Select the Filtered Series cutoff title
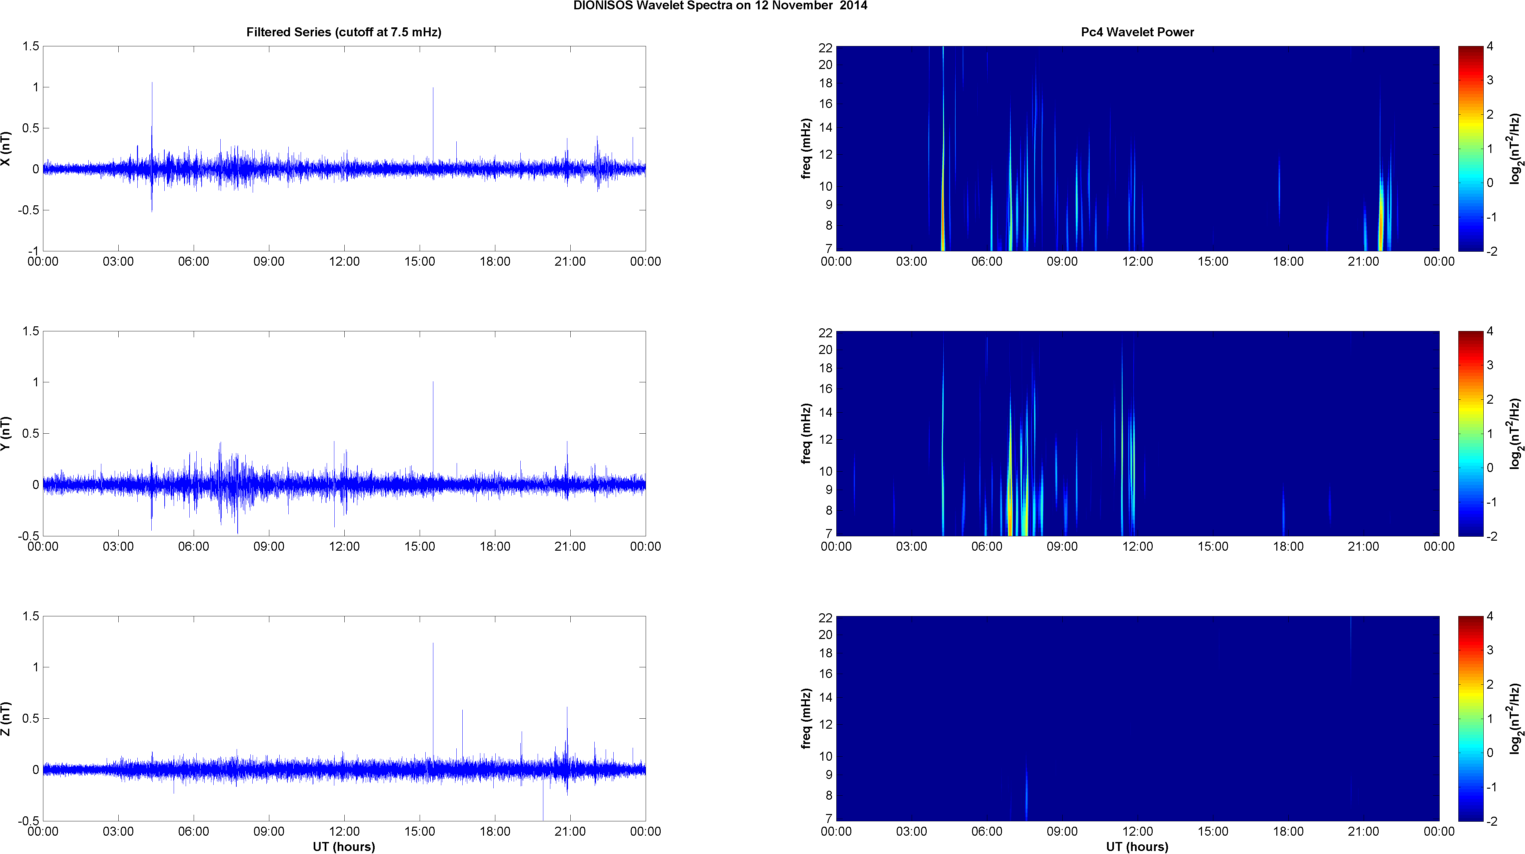 (x=344, y=32)
